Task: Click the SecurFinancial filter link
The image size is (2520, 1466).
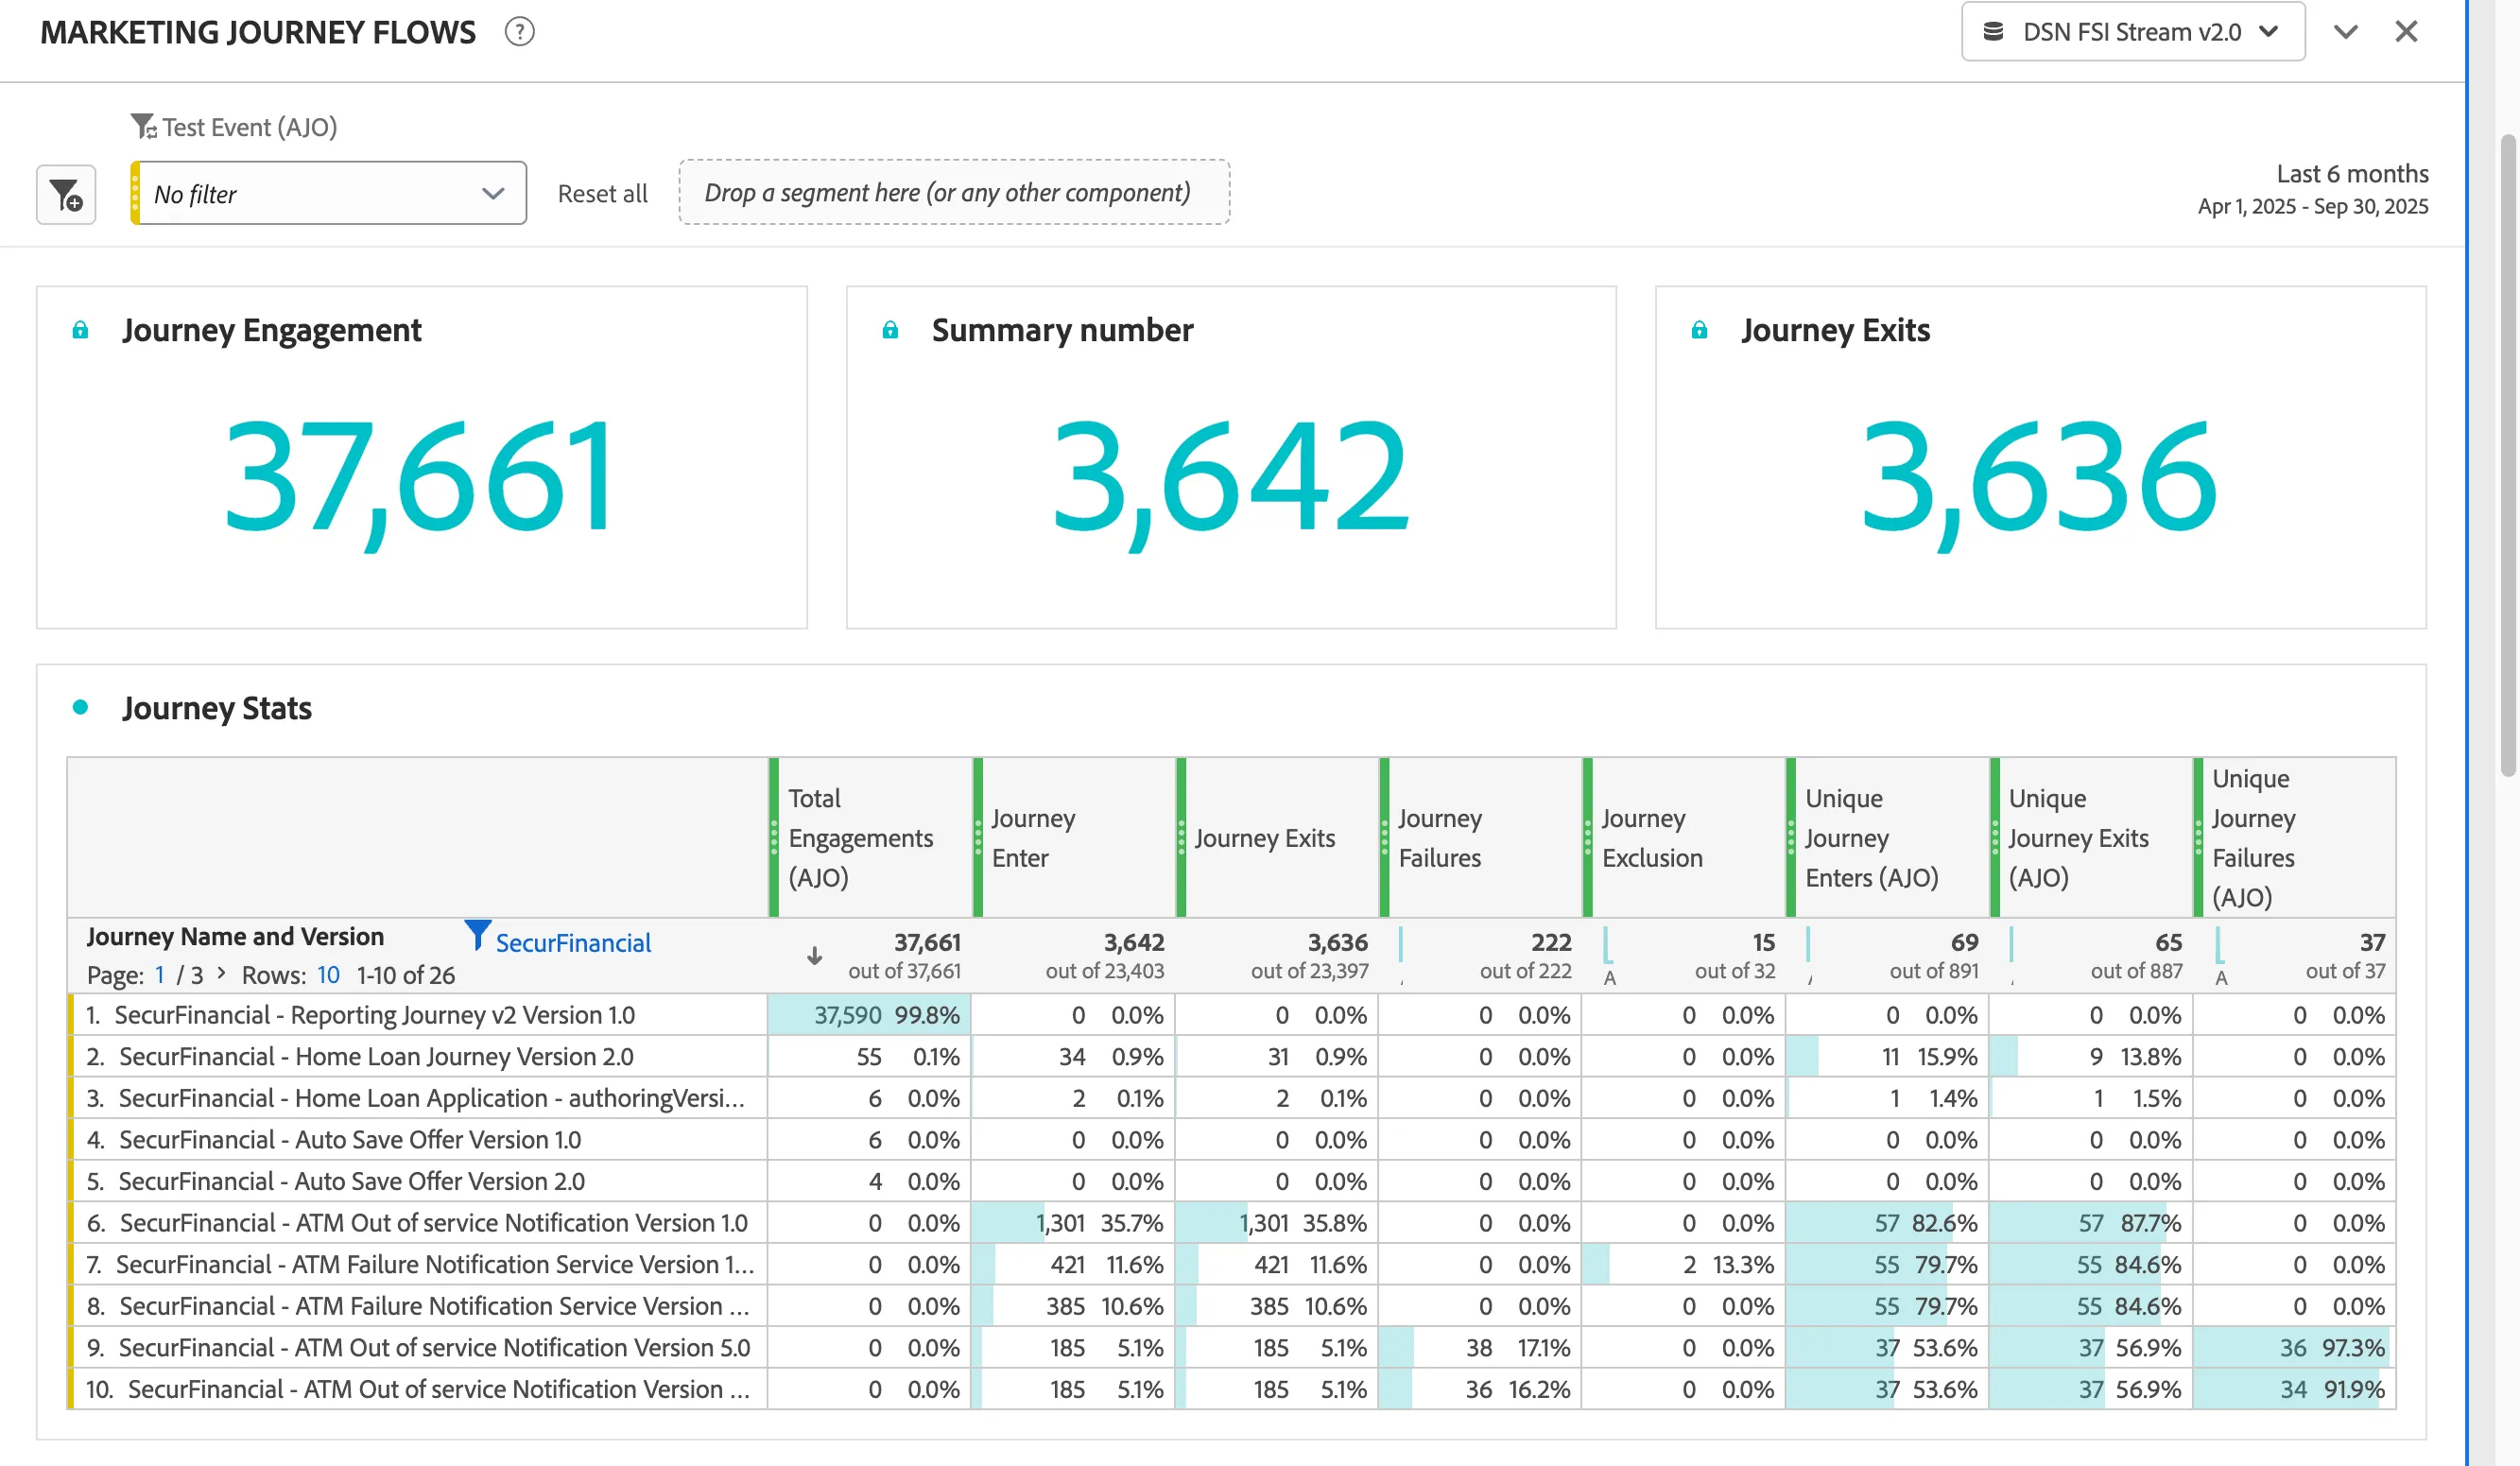Action: tap(573, 943)
